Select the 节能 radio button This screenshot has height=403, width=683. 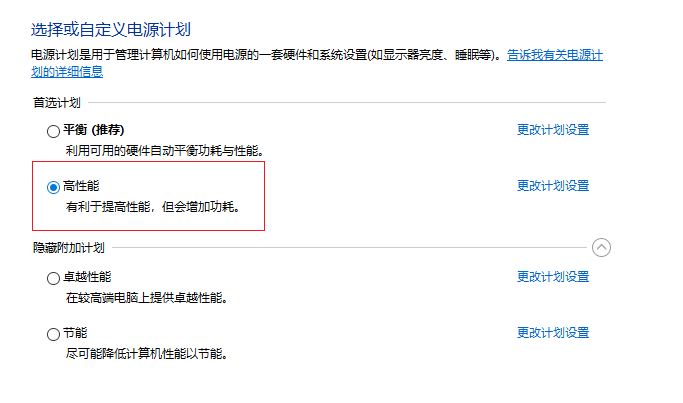[53, 334]
